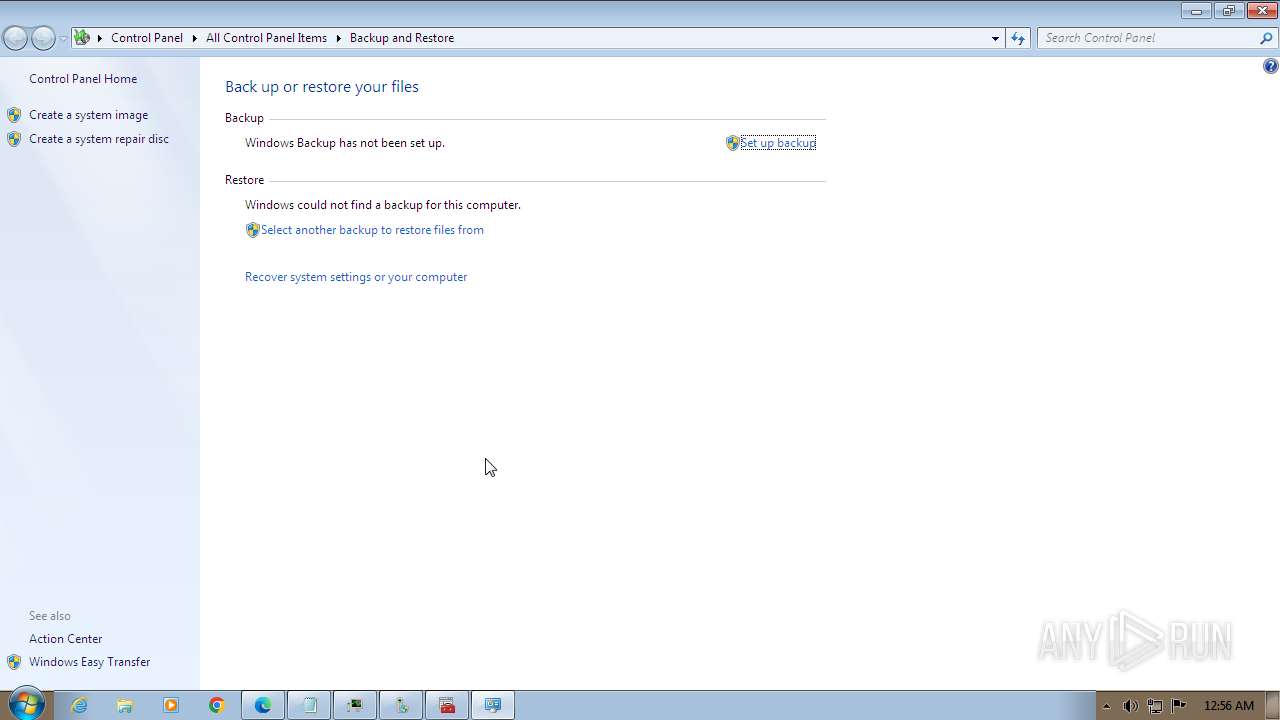Open Help via the blue question mark
The image size is (1280, 720).
click(x=1270, y=66)
